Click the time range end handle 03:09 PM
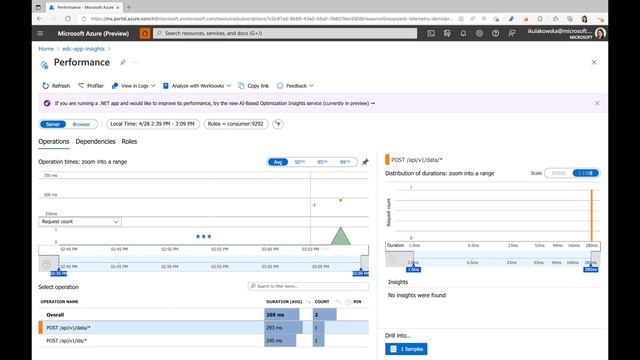This screenshot has height=360, width=640. 360,273
